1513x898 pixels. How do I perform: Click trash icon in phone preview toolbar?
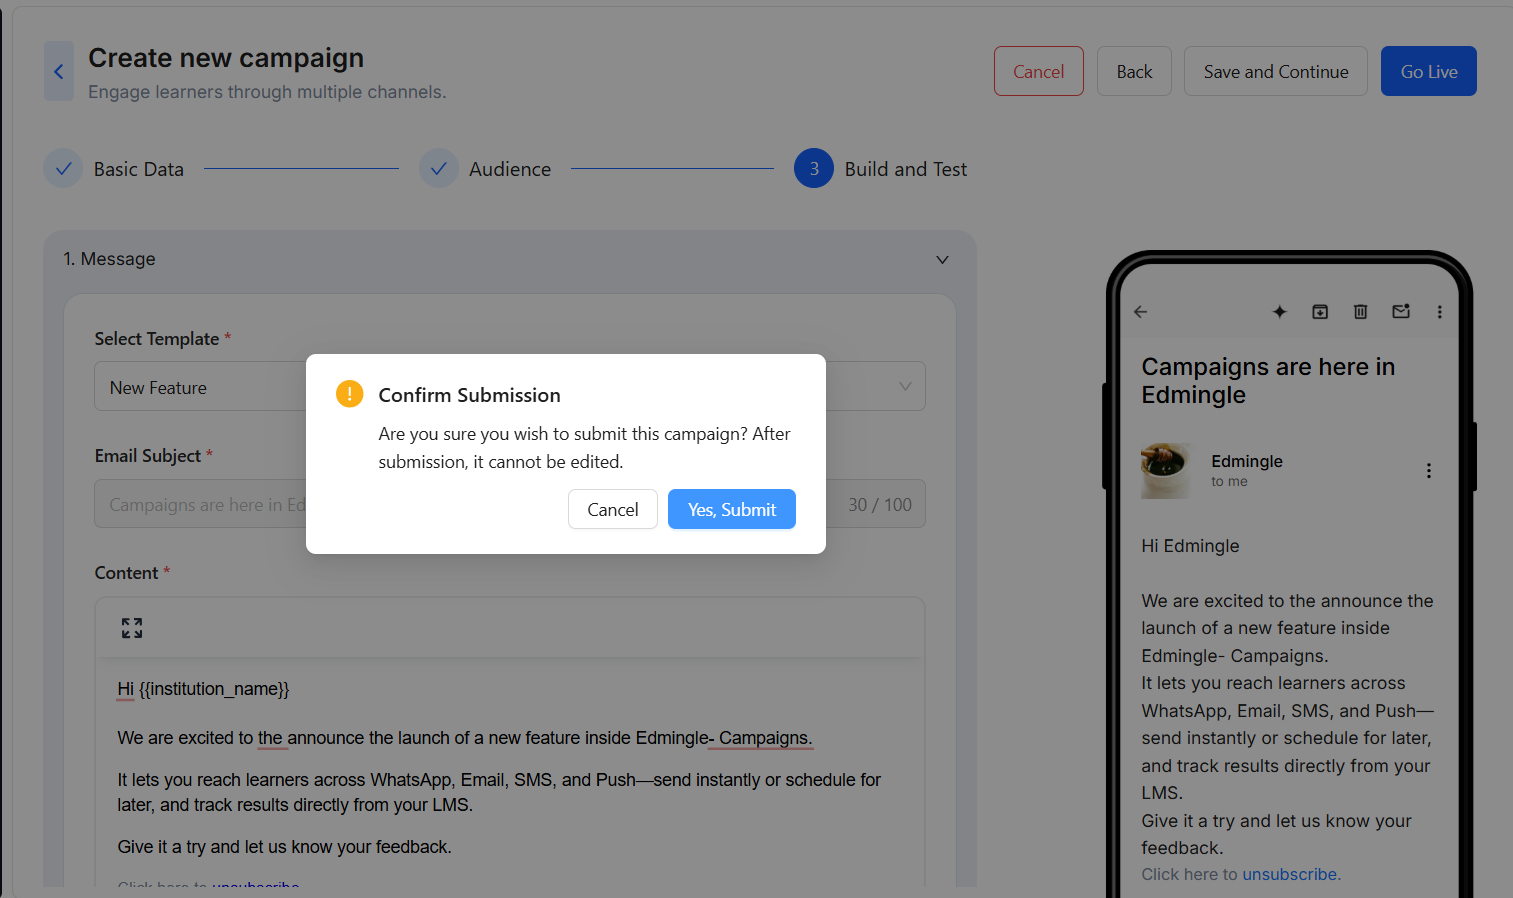[x=1360, y=312]
